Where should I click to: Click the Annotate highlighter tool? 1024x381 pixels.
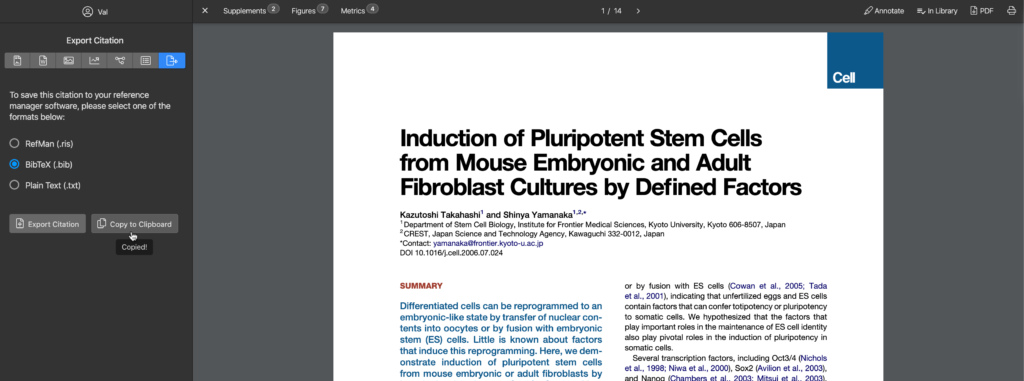coord(884,11)
